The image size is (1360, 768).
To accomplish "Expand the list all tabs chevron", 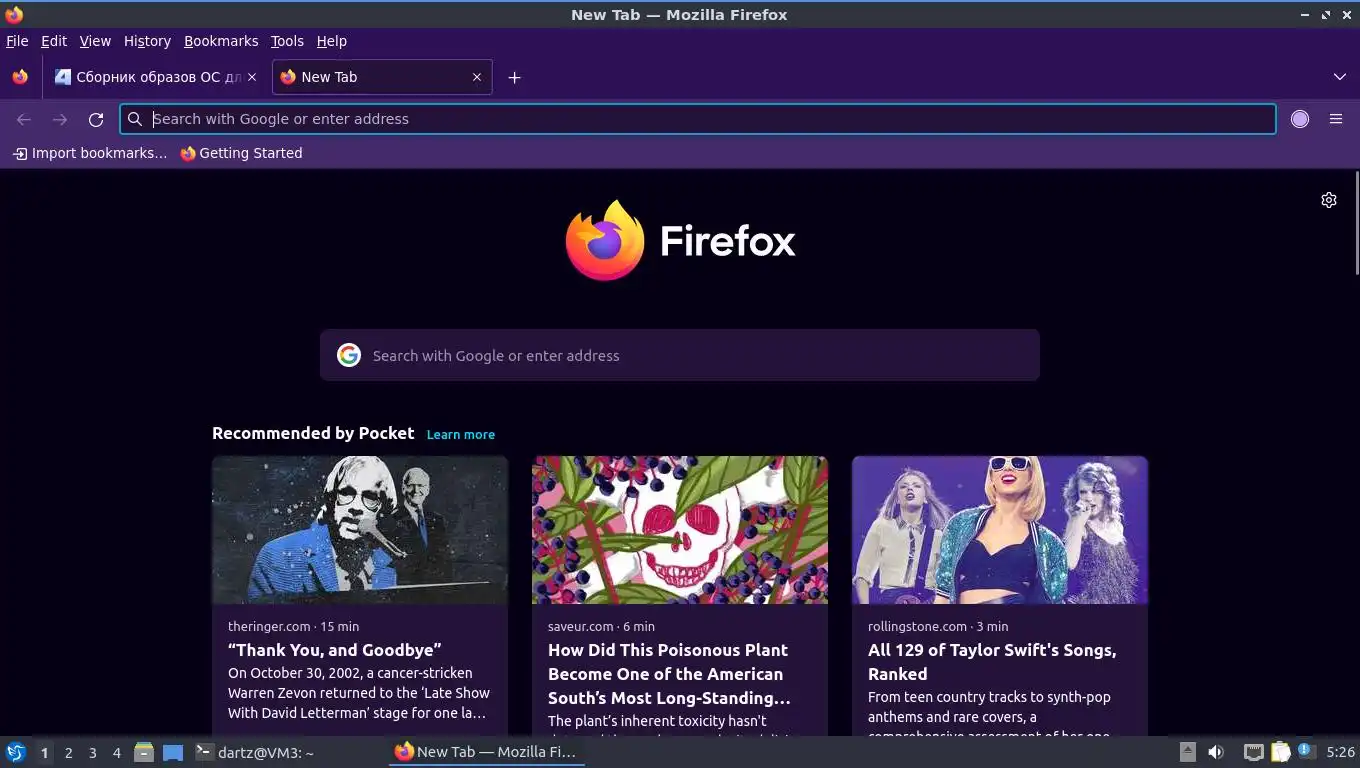I will pyautogui.click(x=1340, y=77).
